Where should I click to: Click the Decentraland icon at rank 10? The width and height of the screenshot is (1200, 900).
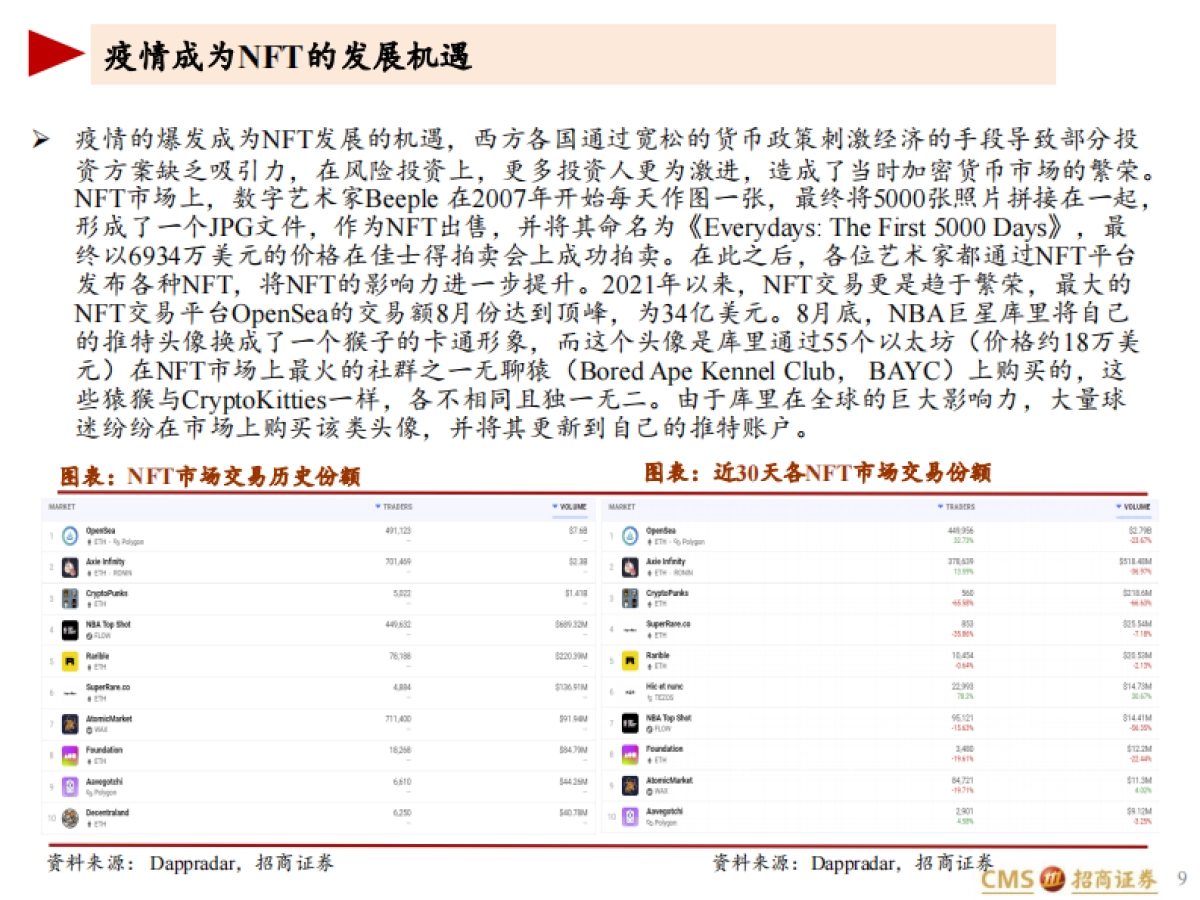point(71,816)
